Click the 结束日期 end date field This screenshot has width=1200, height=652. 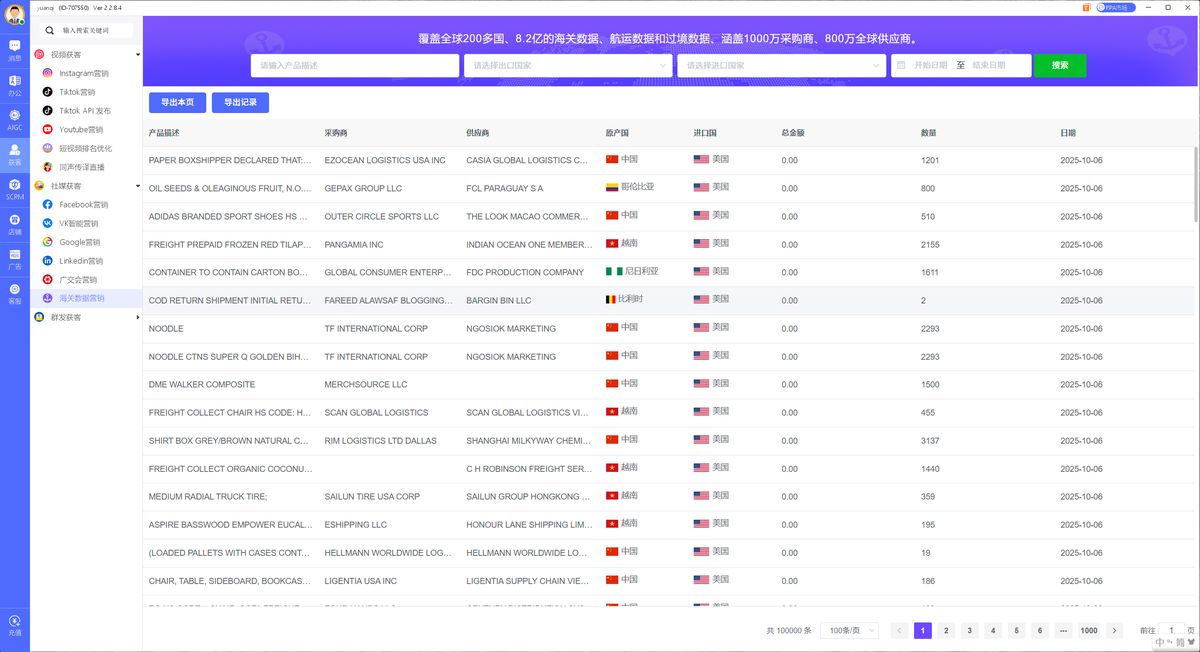point(990,66)
